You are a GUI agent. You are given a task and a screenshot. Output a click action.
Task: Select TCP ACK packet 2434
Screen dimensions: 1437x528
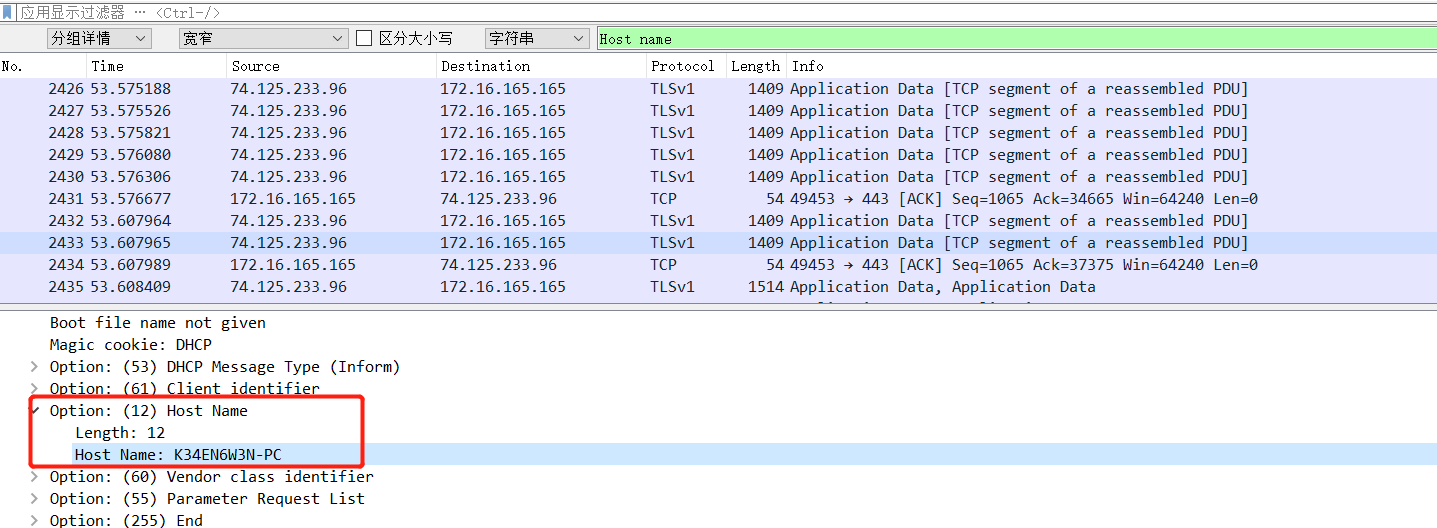(718, 265)
